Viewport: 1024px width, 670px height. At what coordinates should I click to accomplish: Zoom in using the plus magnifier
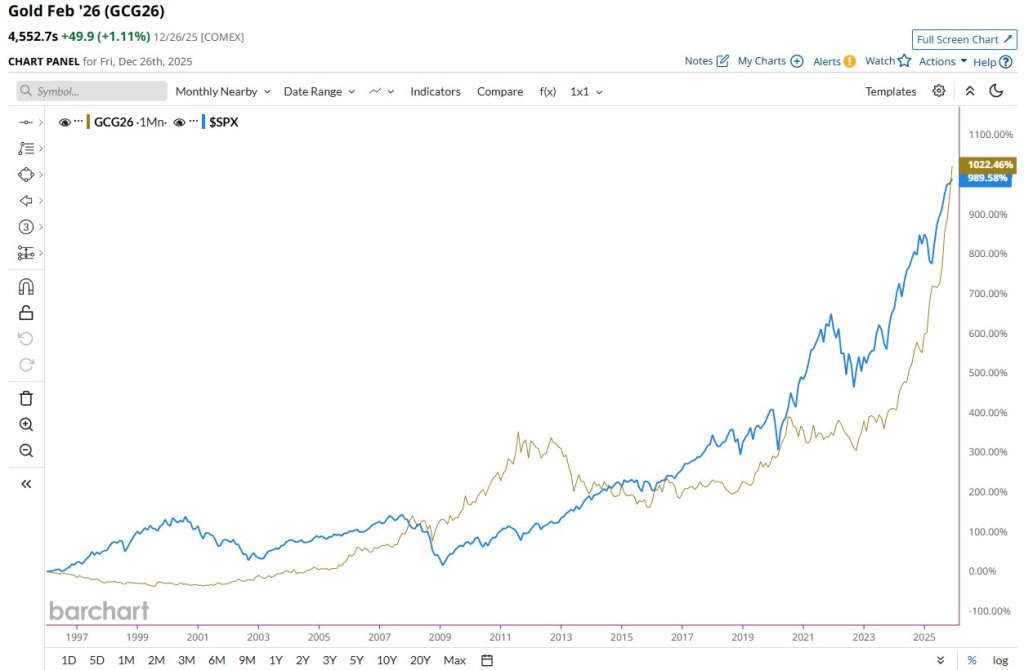(x=27, y=424)
